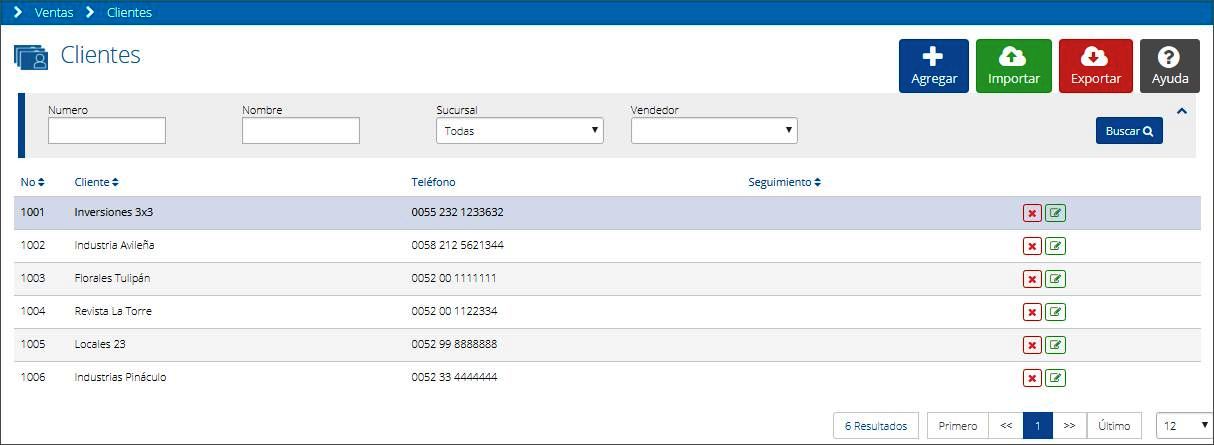Click the Buscar search button
This screenshot has width=1214, height=445.
(x=1129, y=131)
